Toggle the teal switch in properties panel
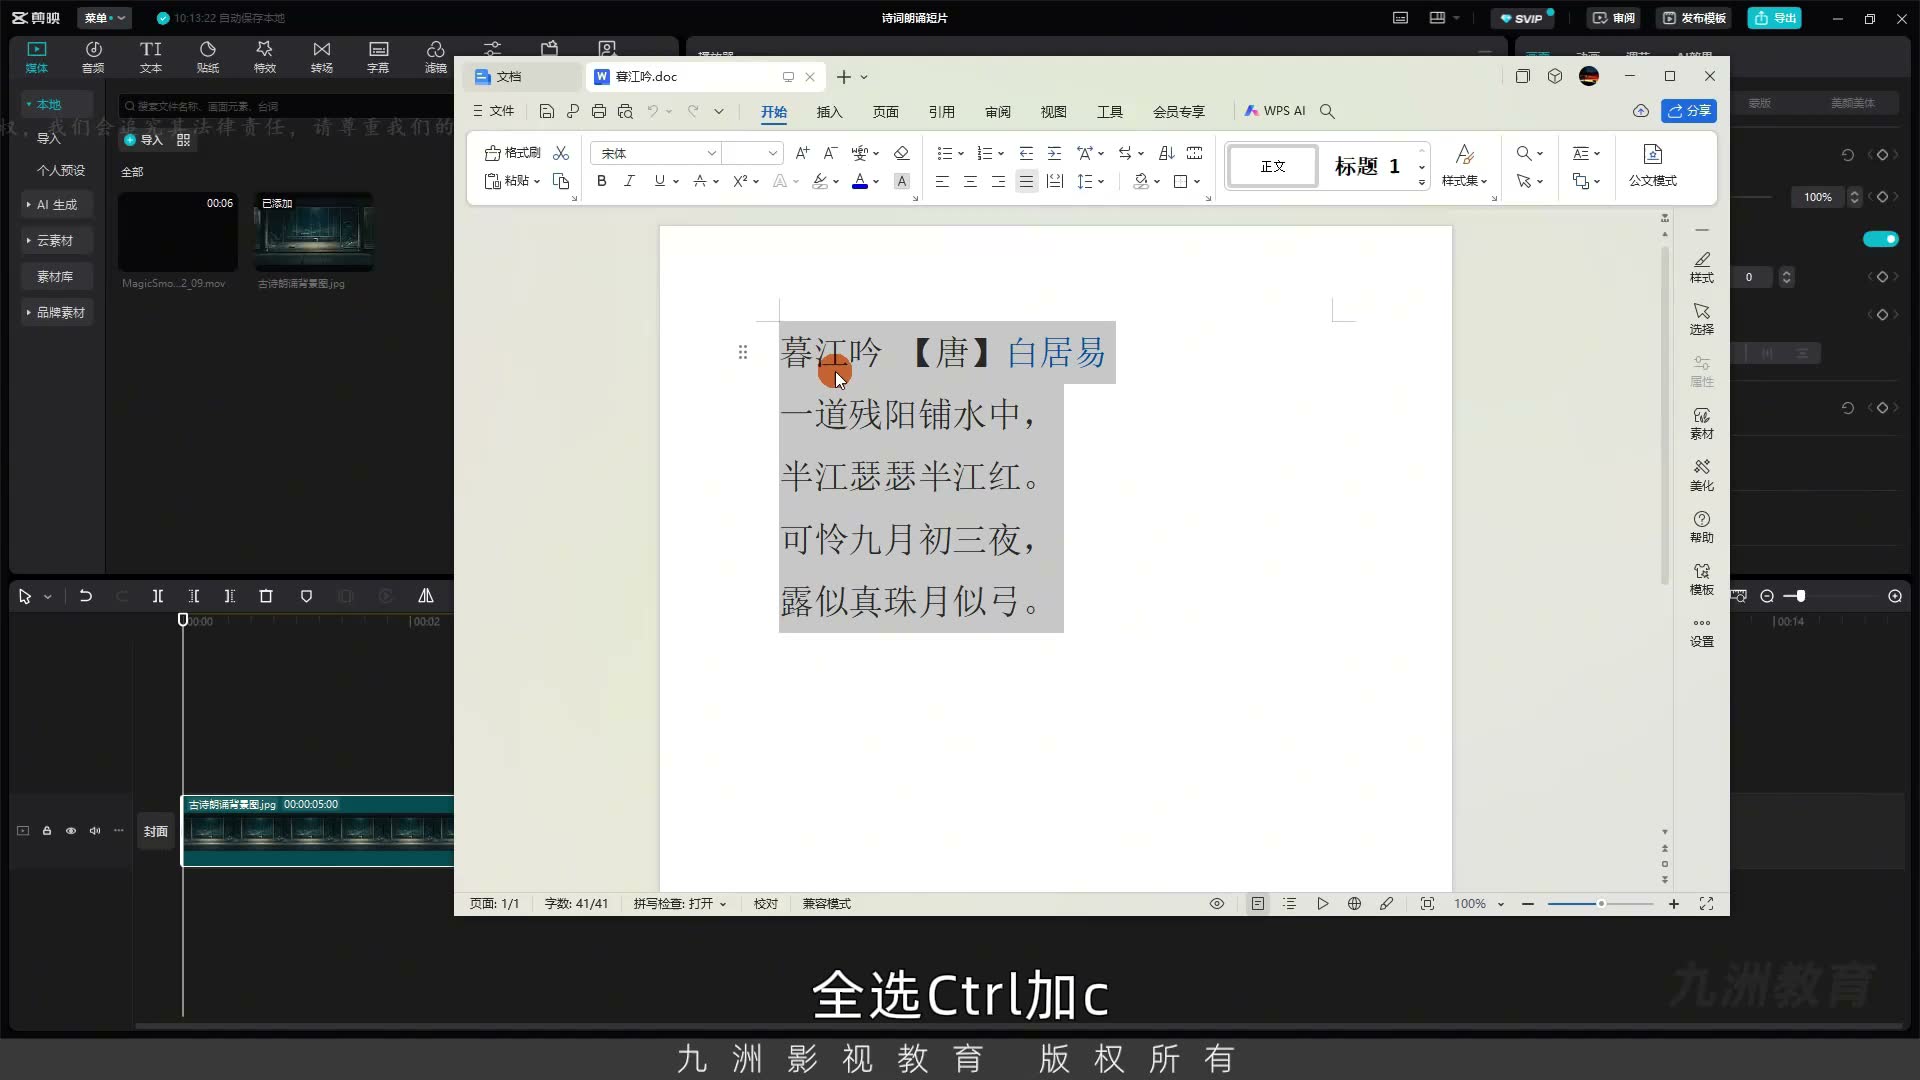The width and height of the screenshot is (1920, 1080). click(x=1880, y=239)
